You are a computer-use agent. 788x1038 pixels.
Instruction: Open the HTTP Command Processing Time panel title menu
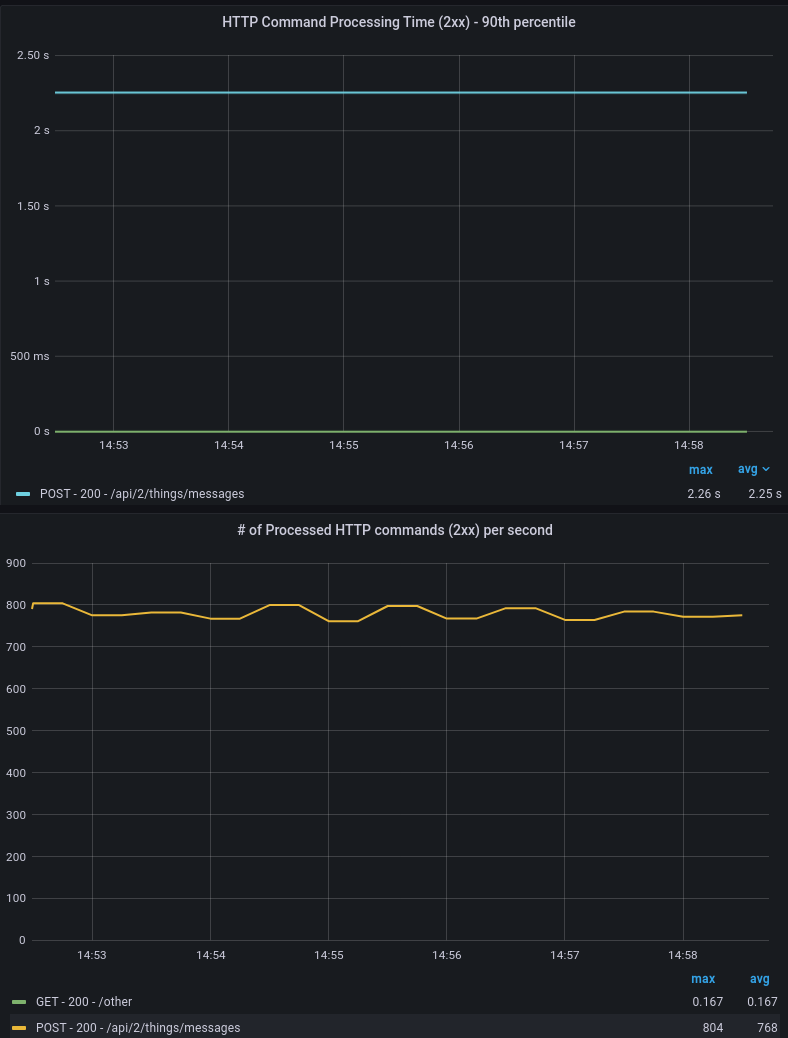click(398, 22)
